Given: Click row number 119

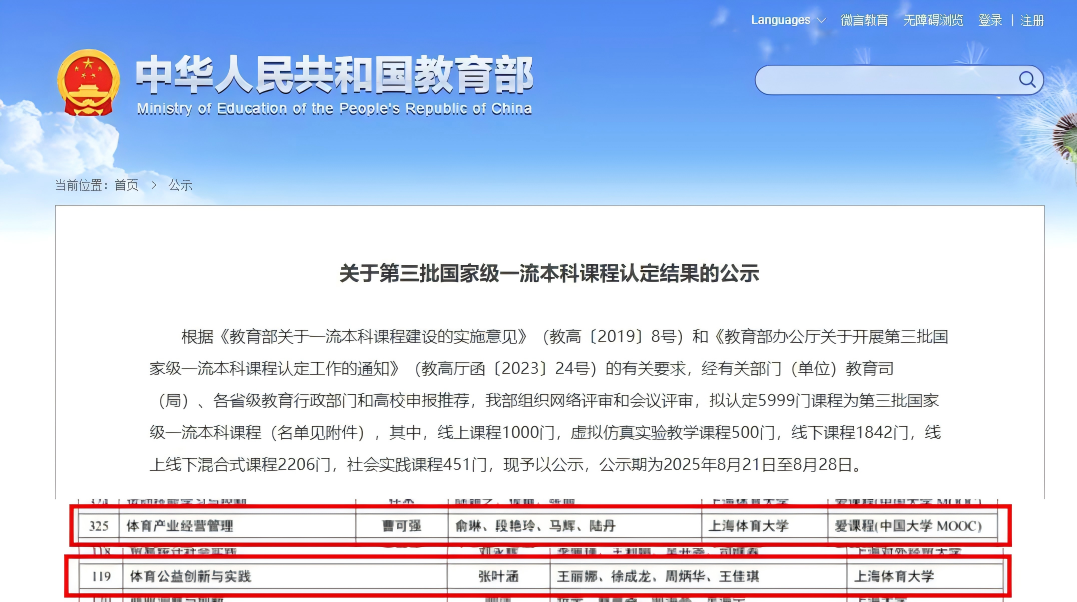Looking at the screenshot, I should 101,577.
